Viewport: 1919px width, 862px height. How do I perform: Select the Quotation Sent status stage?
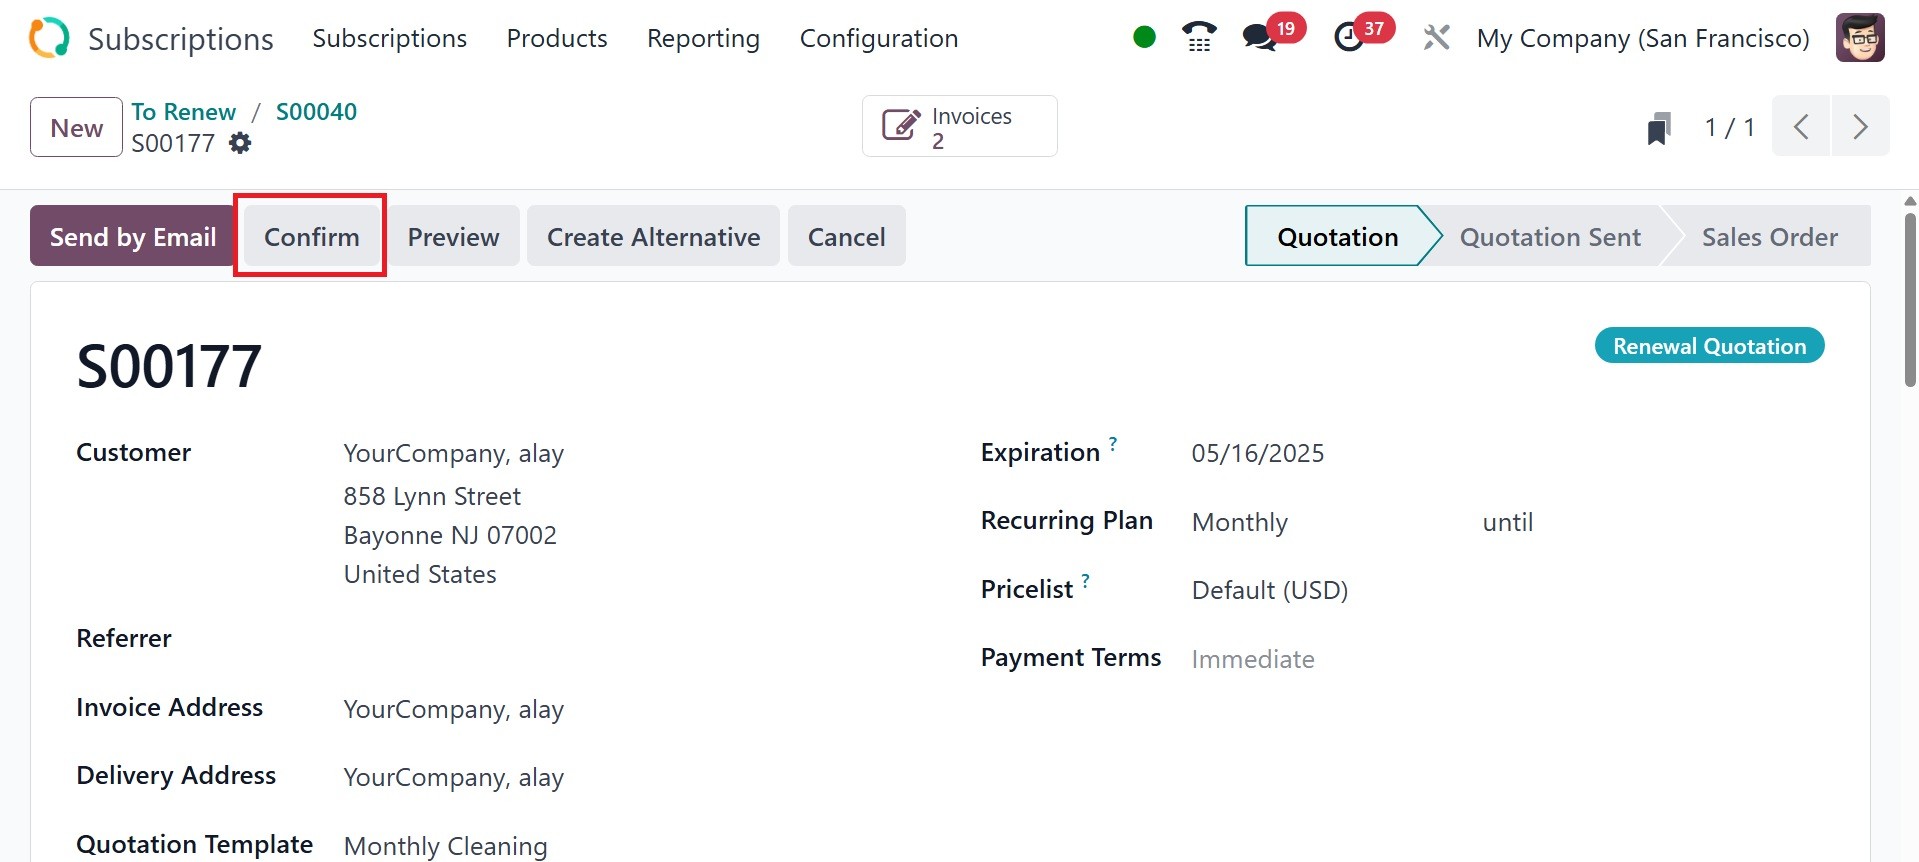(1550, 237)
